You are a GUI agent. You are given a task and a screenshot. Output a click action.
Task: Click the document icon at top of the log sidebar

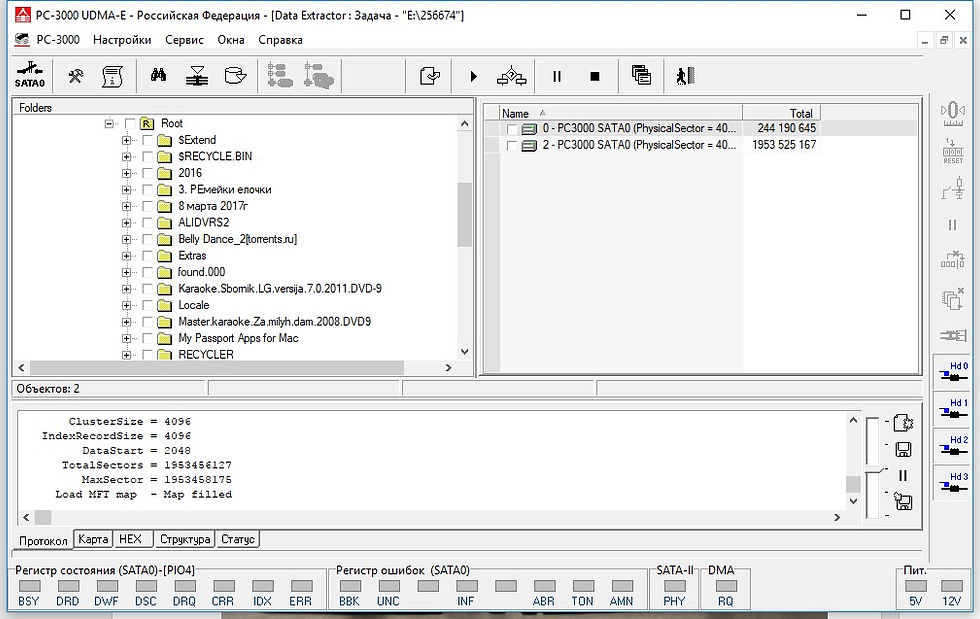903,423
